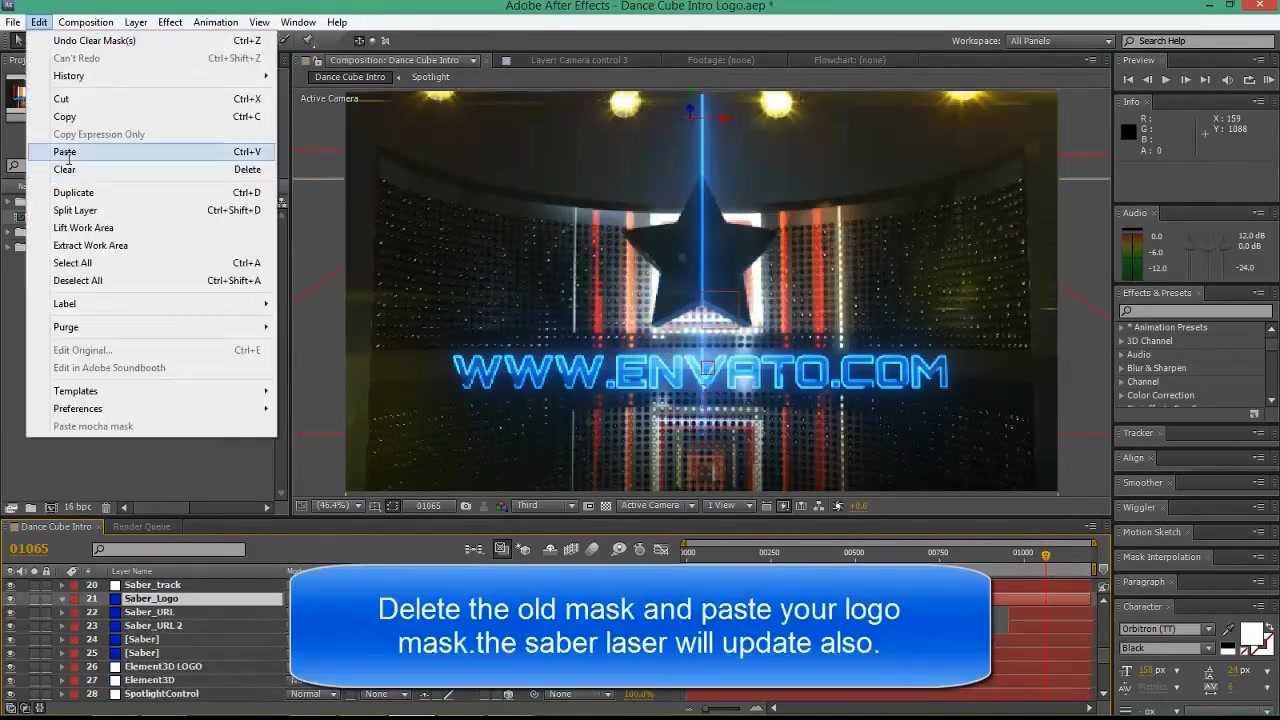This screenshot has width=1280, height=720.
Task: Hide the Saber_Logo layer via eye icon
Action: point(10,599)
